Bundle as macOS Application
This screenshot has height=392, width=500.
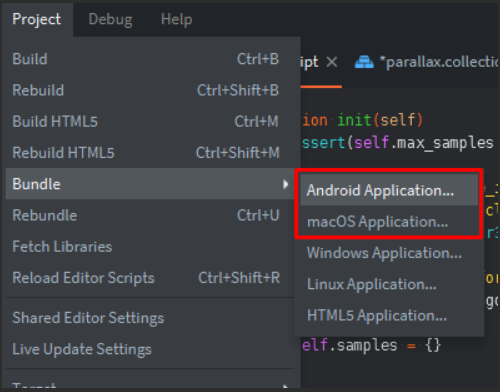389,222
